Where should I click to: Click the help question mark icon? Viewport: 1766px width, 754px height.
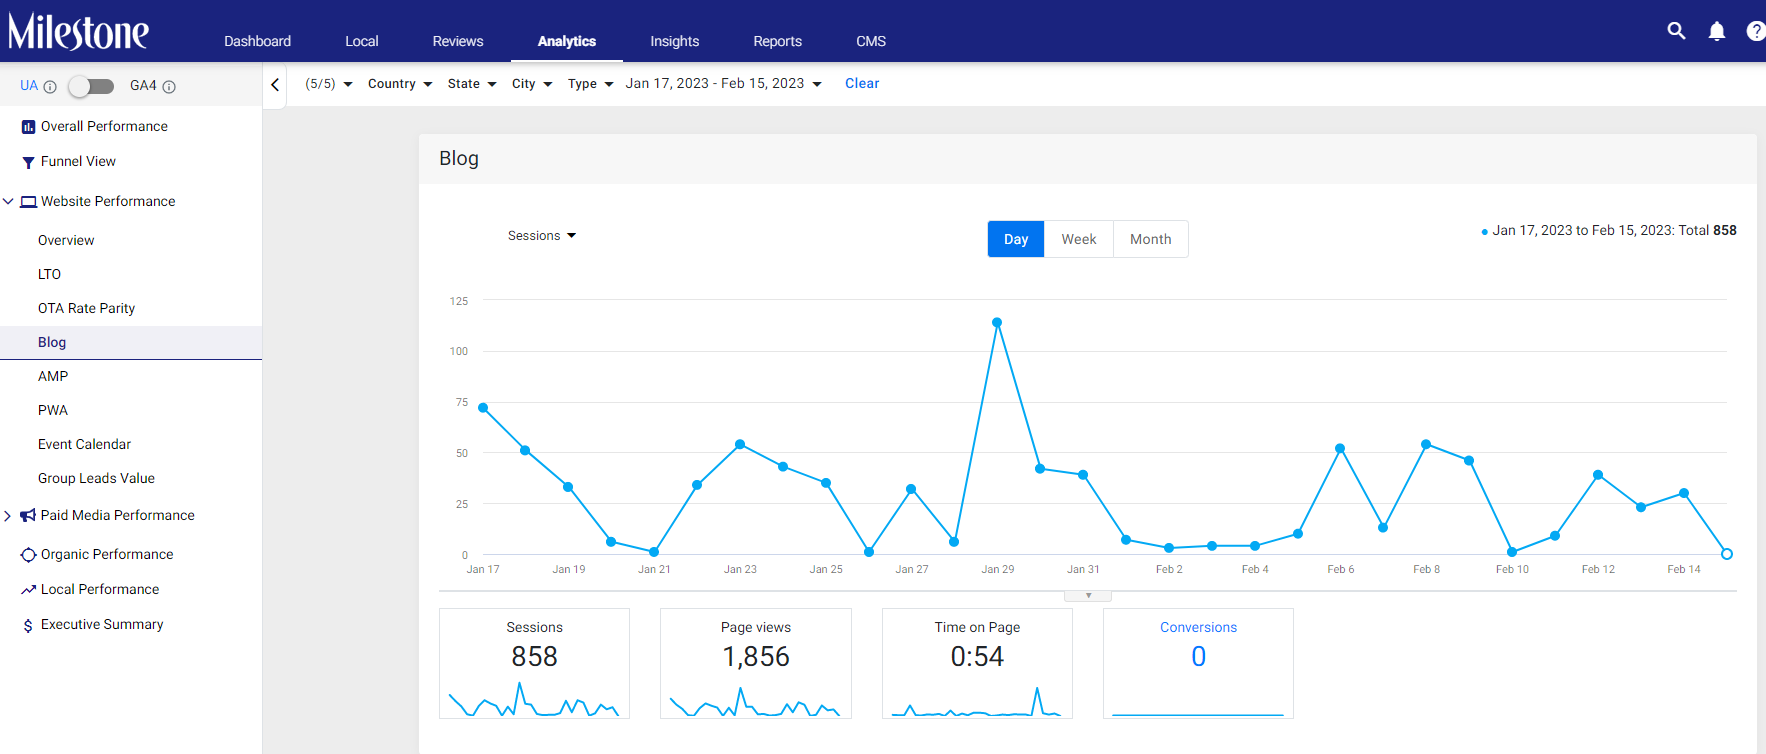pyautogui.click(x=1755, y=31)
